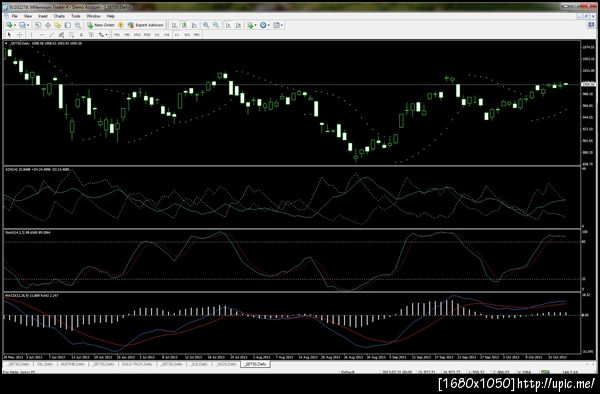Expand the Templates dropdown arrow

[282, 25]
